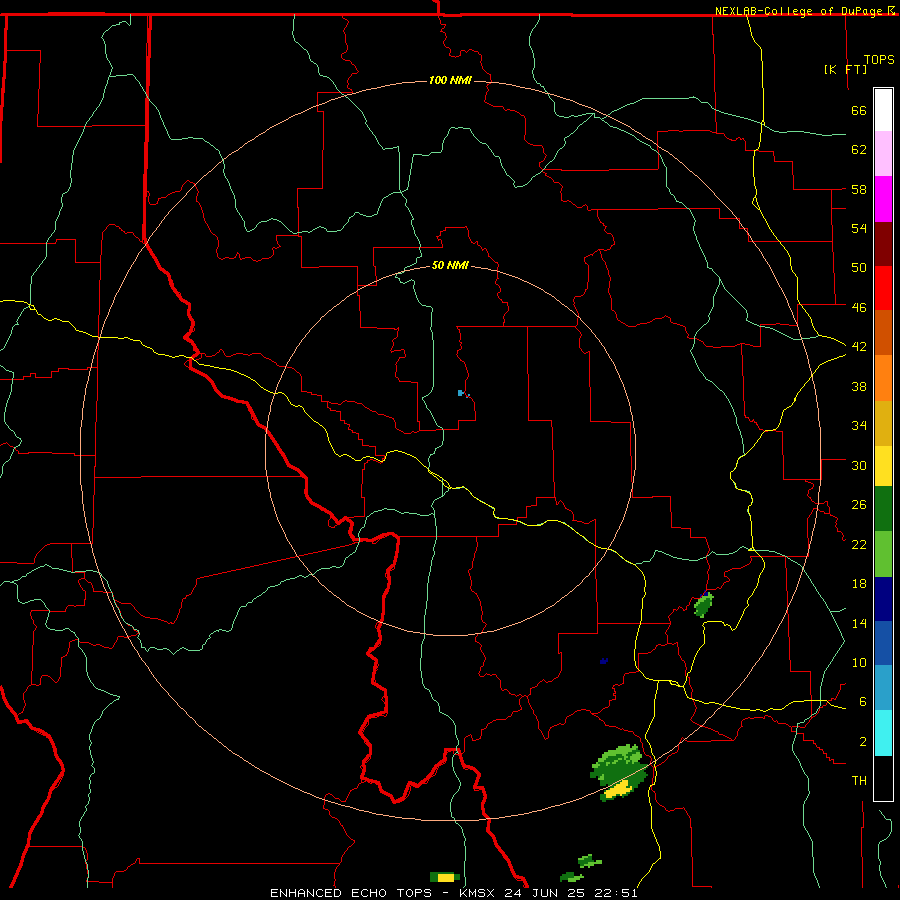The image size is (900, 900).
Task: Click the small navy echo southeast of the center
Action: click(603, 661)
